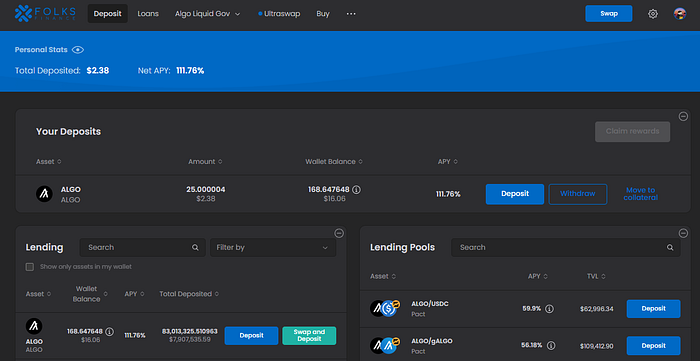Click the magnifier icon in Lending search
The image size is (700, 361).
[195, 247]
